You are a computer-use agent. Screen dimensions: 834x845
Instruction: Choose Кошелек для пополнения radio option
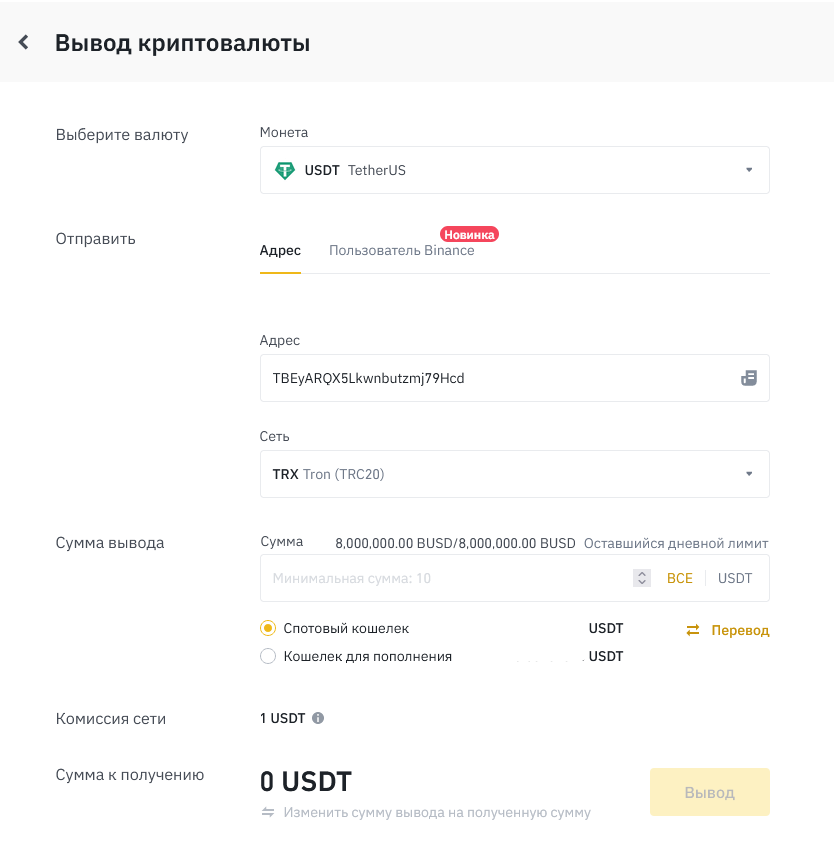(267, 656)
